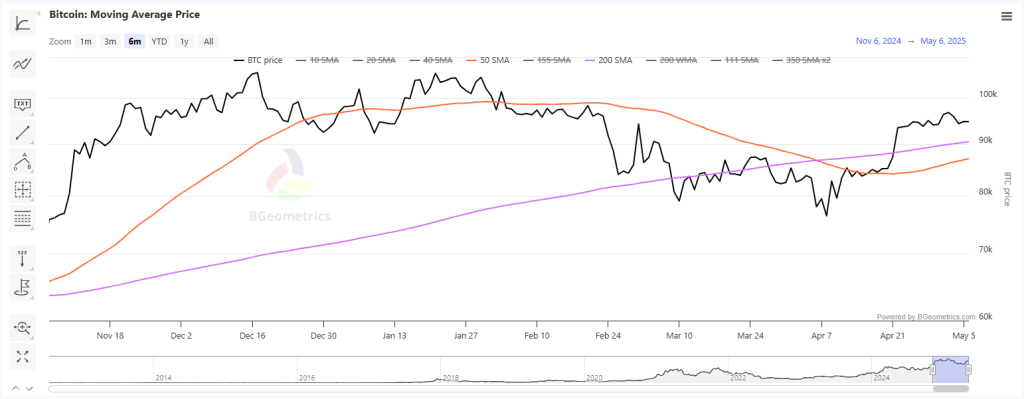Image resolution: width=1024 pixels, height=399 pixels.
Task: Click the Dec 16 x-axis date label
Action: 252,336
